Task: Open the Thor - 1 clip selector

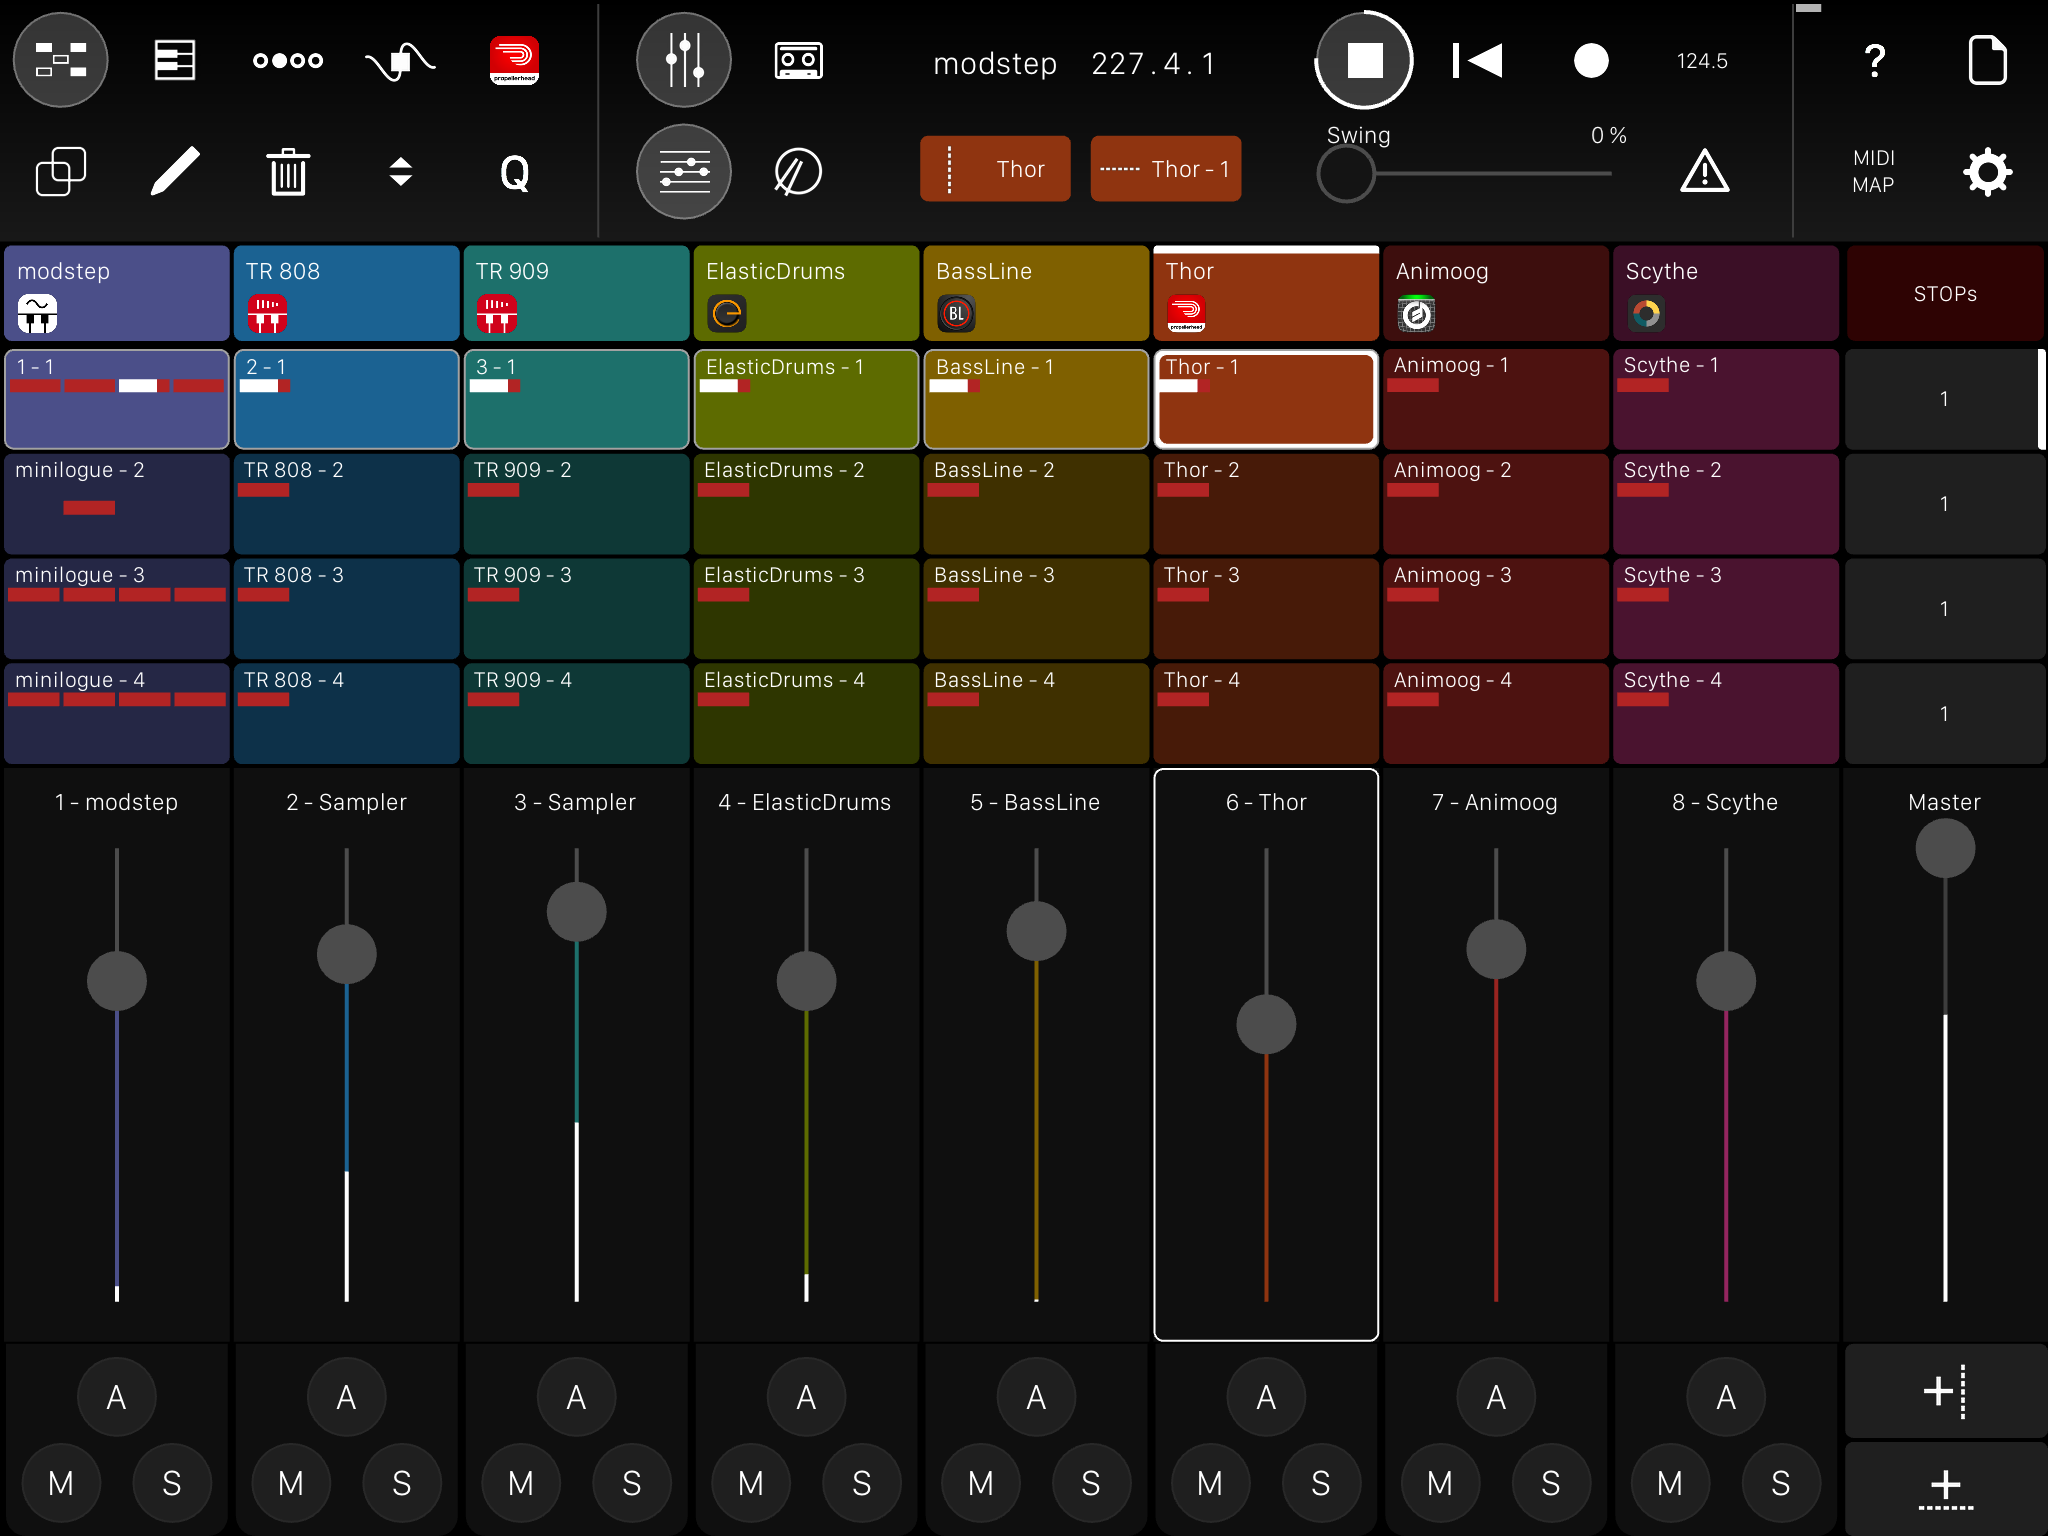Action: [1165, 169]
